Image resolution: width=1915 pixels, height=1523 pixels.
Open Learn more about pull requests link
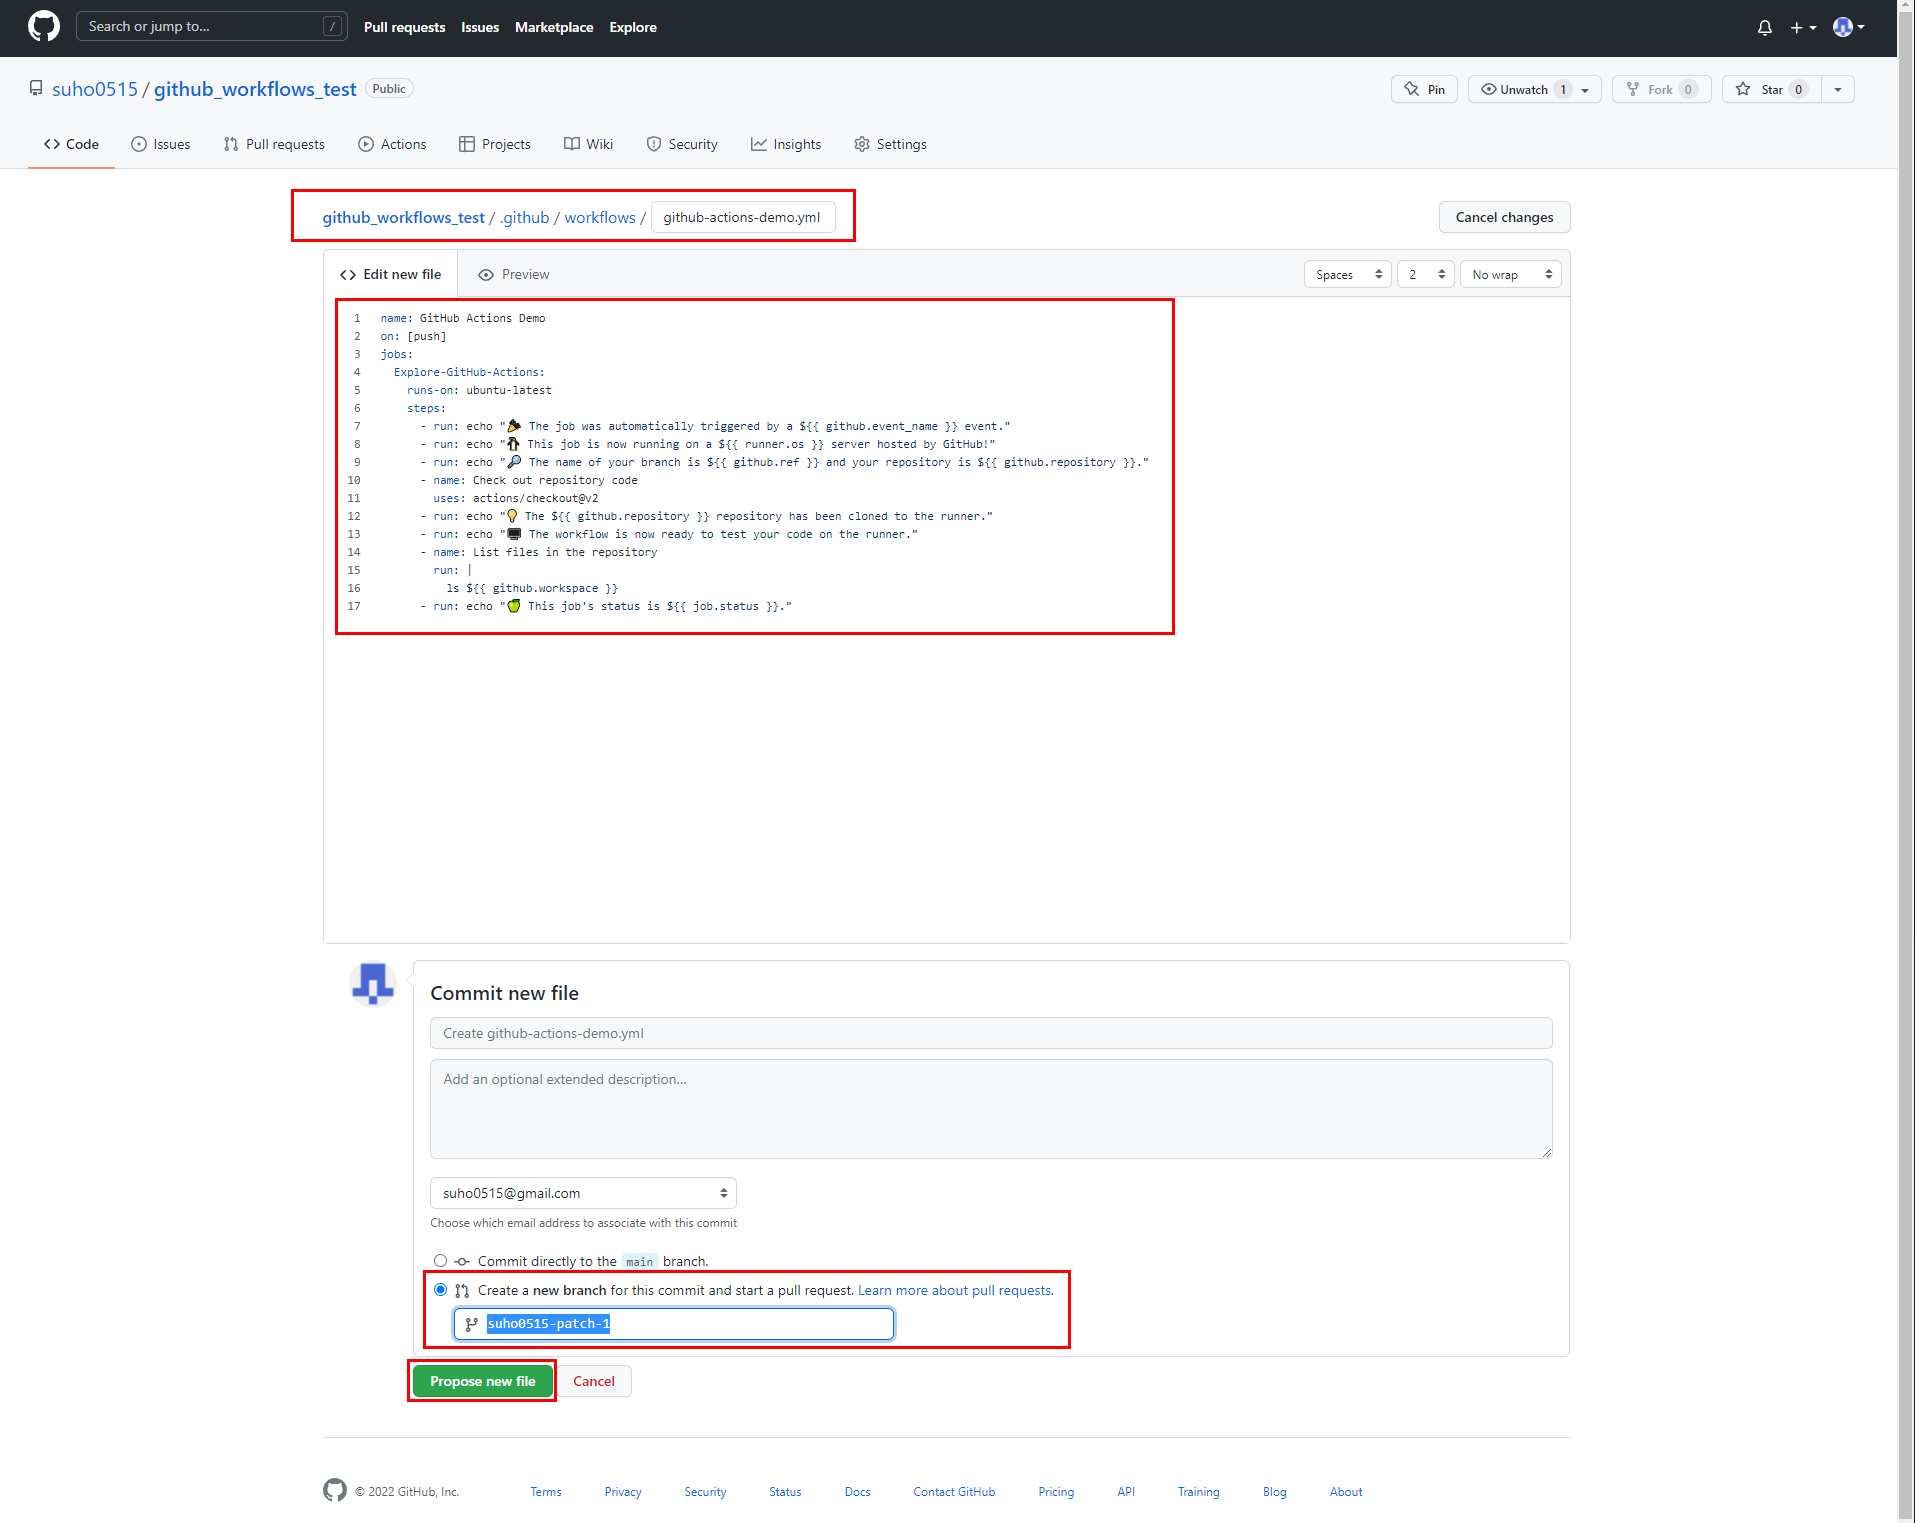tap(955, 1290)
